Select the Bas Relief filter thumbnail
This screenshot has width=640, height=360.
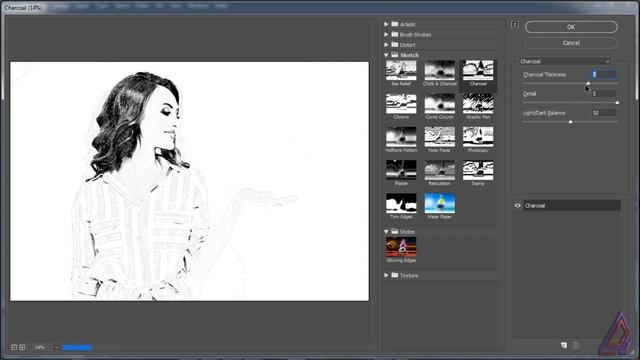pos(401,71)
